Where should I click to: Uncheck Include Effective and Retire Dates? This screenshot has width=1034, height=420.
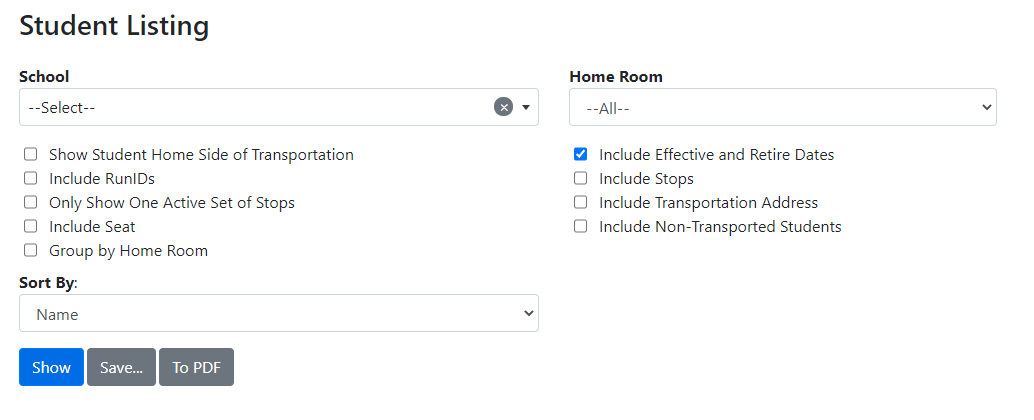[x=581, y=155]
